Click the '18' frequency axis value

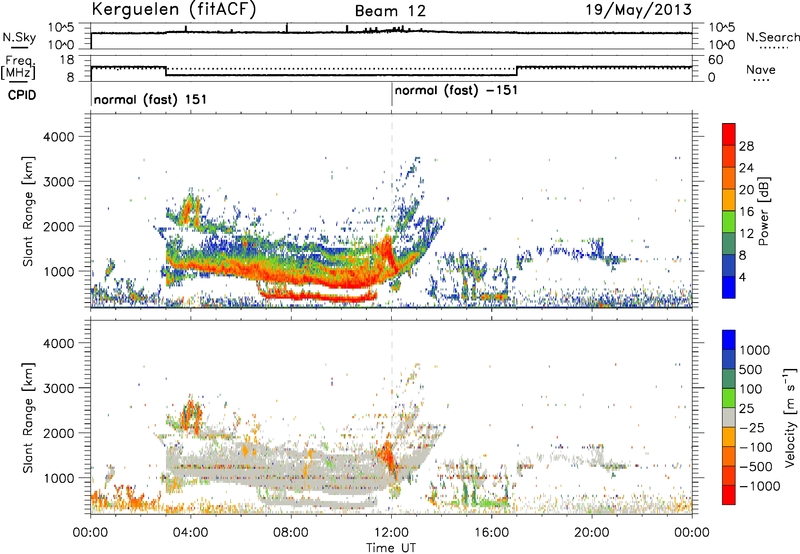tap(67, 60)
